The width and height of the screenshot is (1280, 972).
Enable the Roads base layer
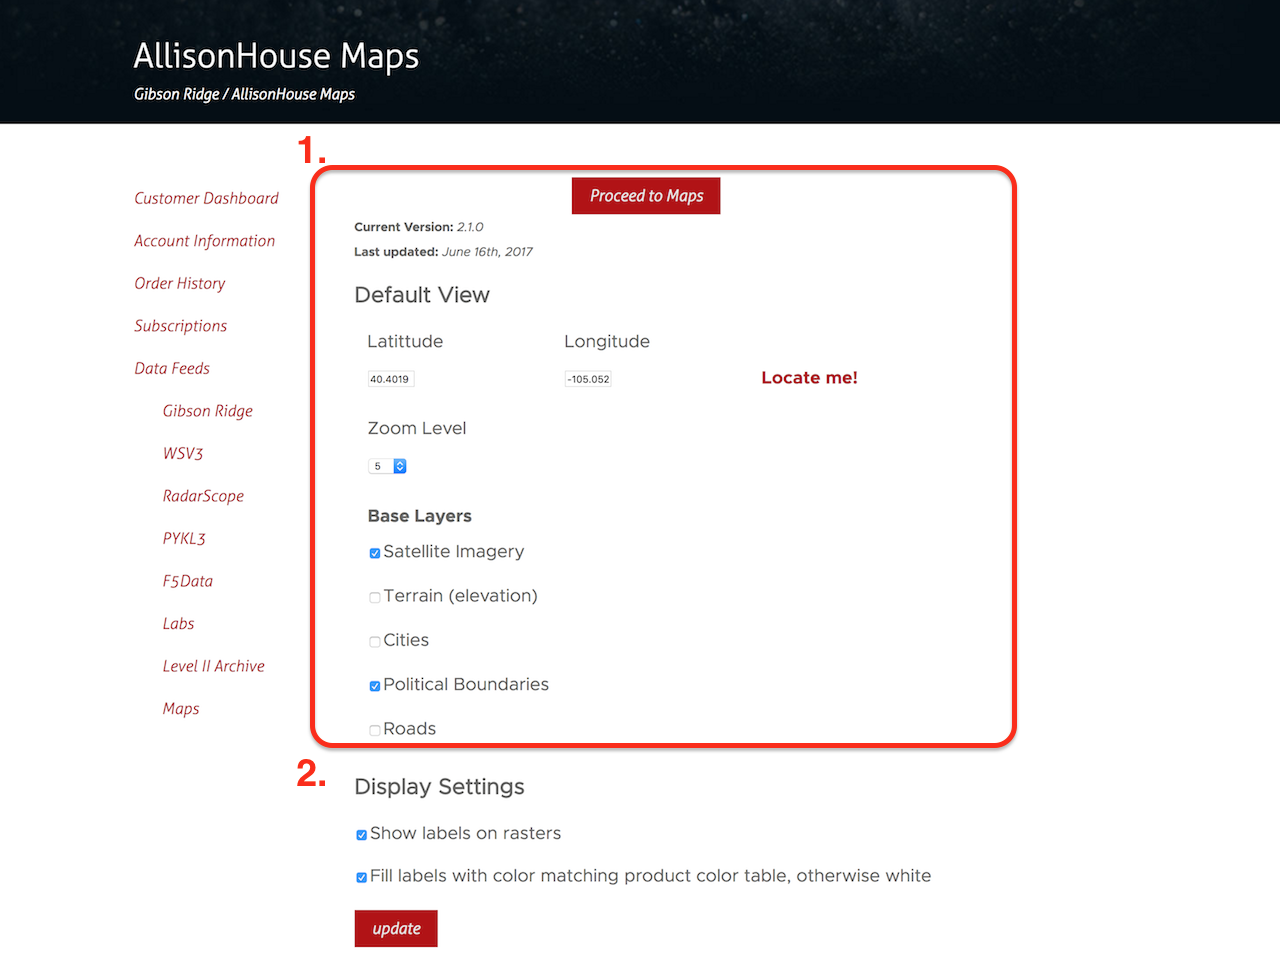point(375,730)
